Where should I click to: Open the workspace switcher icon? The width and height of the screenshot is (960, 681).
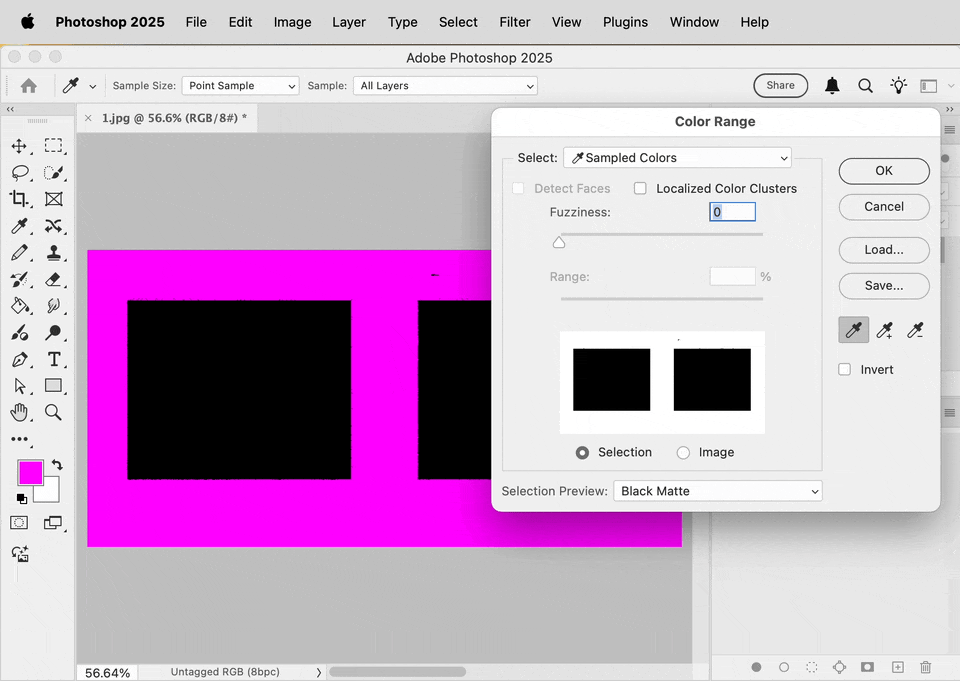pyautogui.click(x=929, y=86)
